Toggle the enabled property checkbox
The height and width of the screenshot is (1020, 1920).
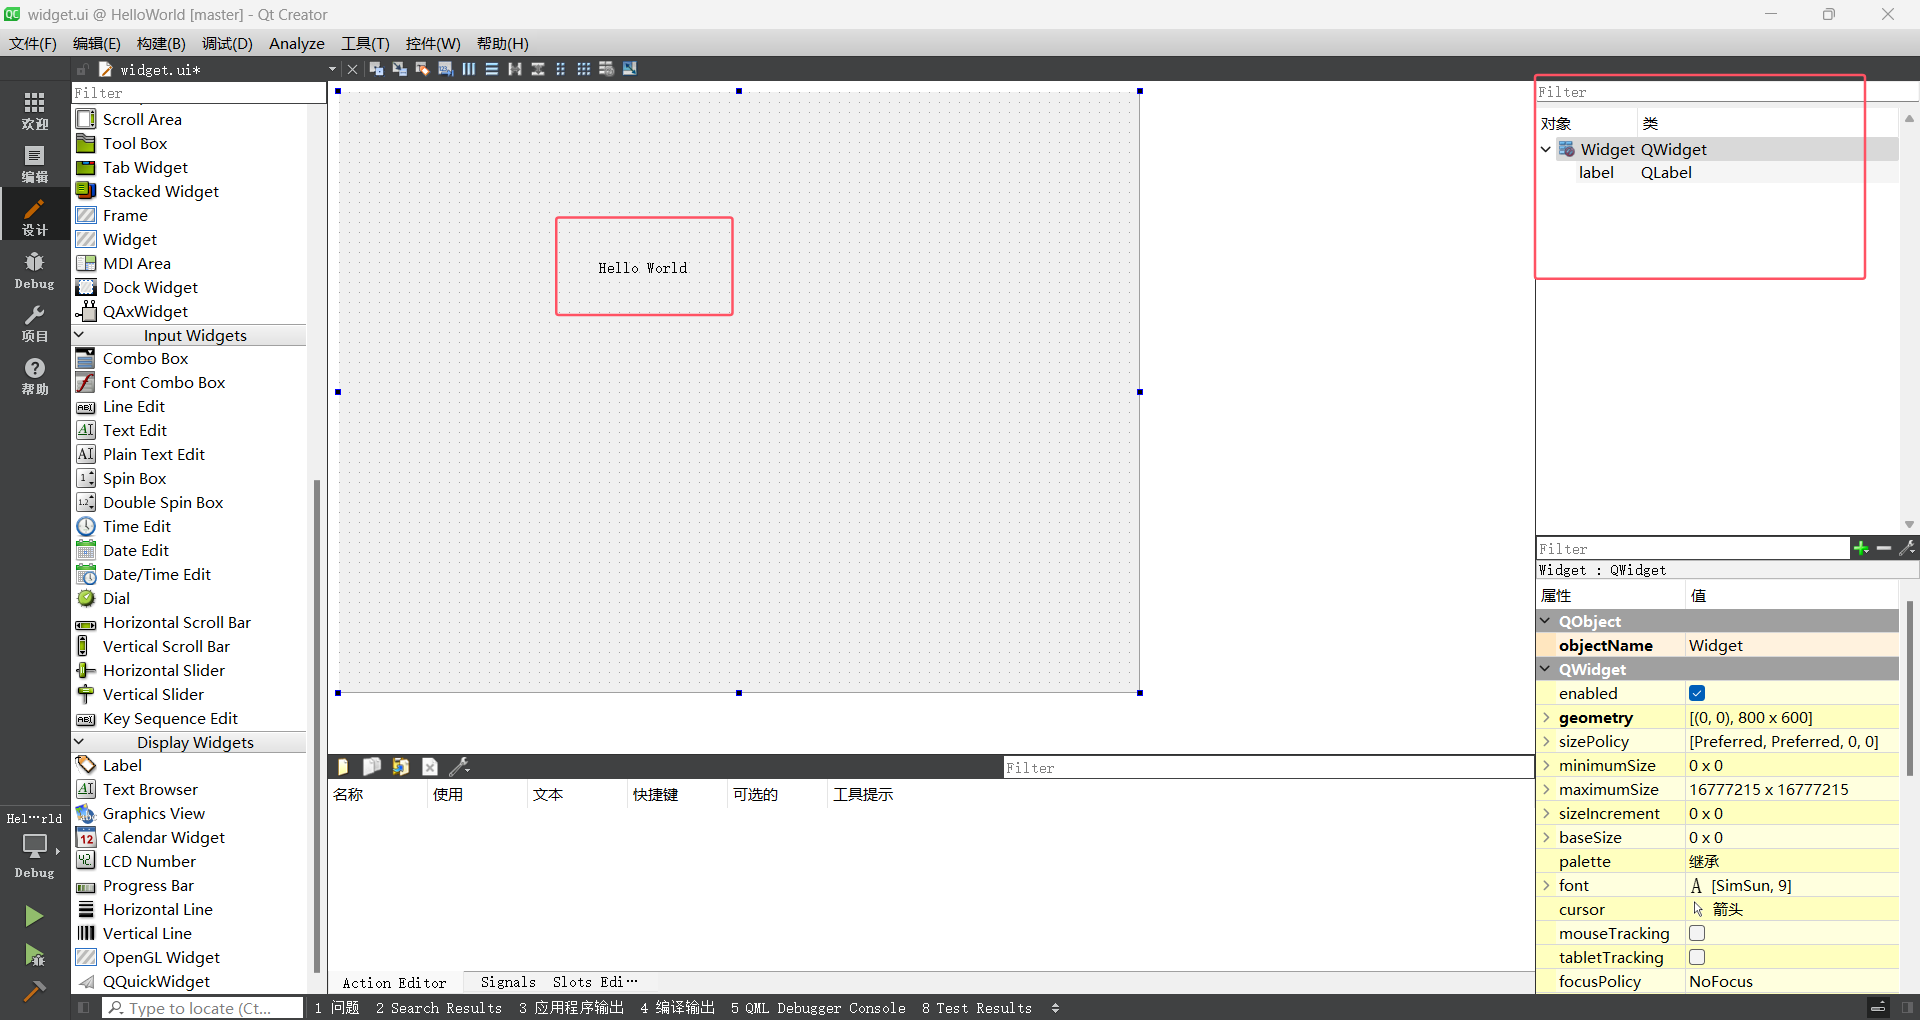coord(1697,693)
